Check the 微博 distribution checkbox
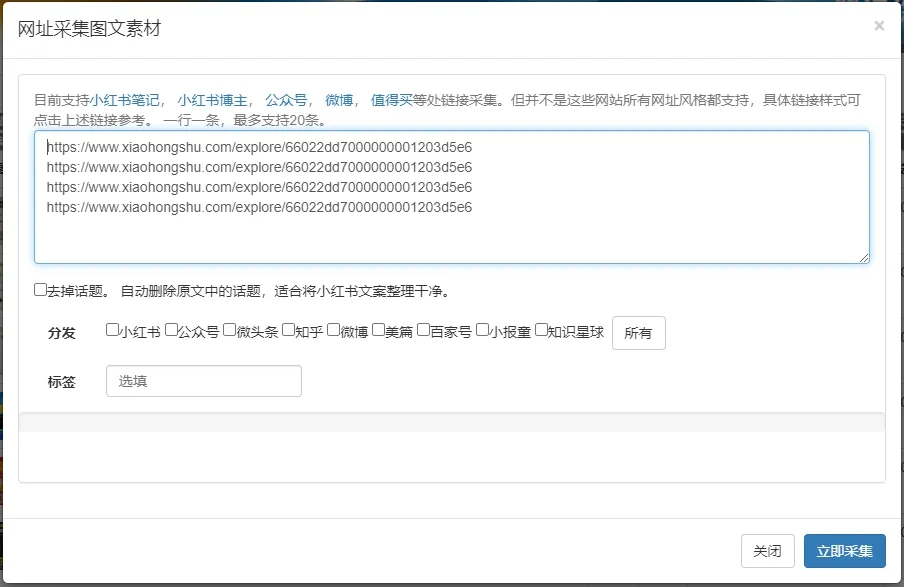Viewport: 904px width, 587px height. (333, 330)
